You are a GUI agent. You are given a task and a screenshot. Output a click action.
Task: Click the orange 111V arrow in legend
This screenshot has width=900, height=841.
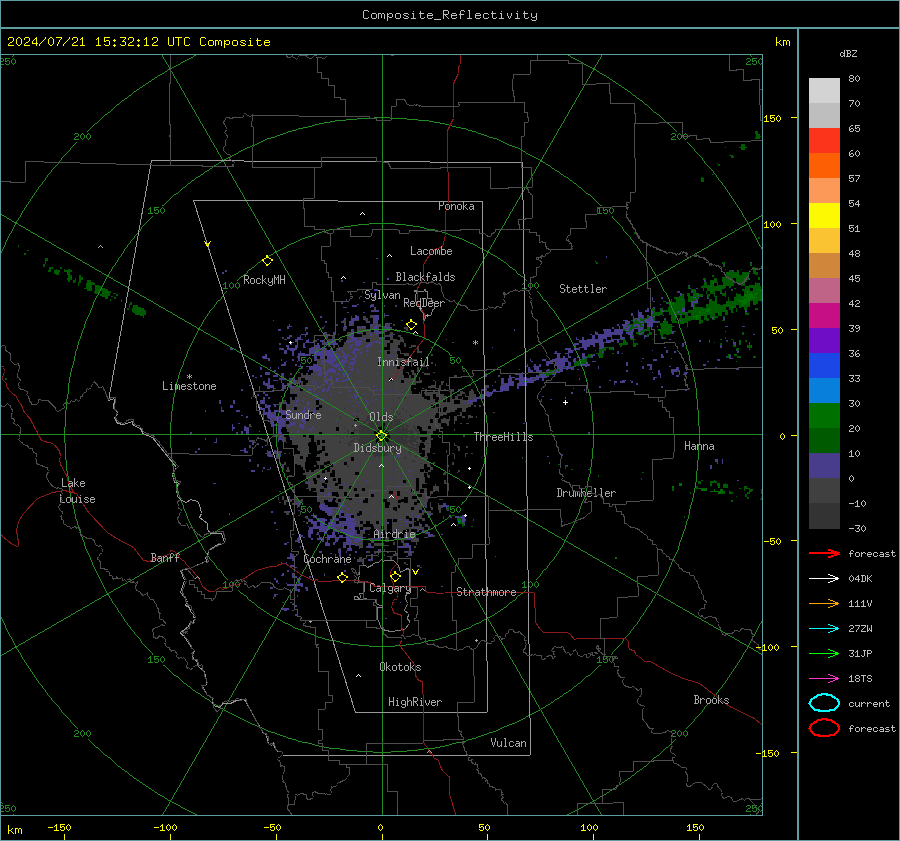pyautogui.click(x=824, y=603)
